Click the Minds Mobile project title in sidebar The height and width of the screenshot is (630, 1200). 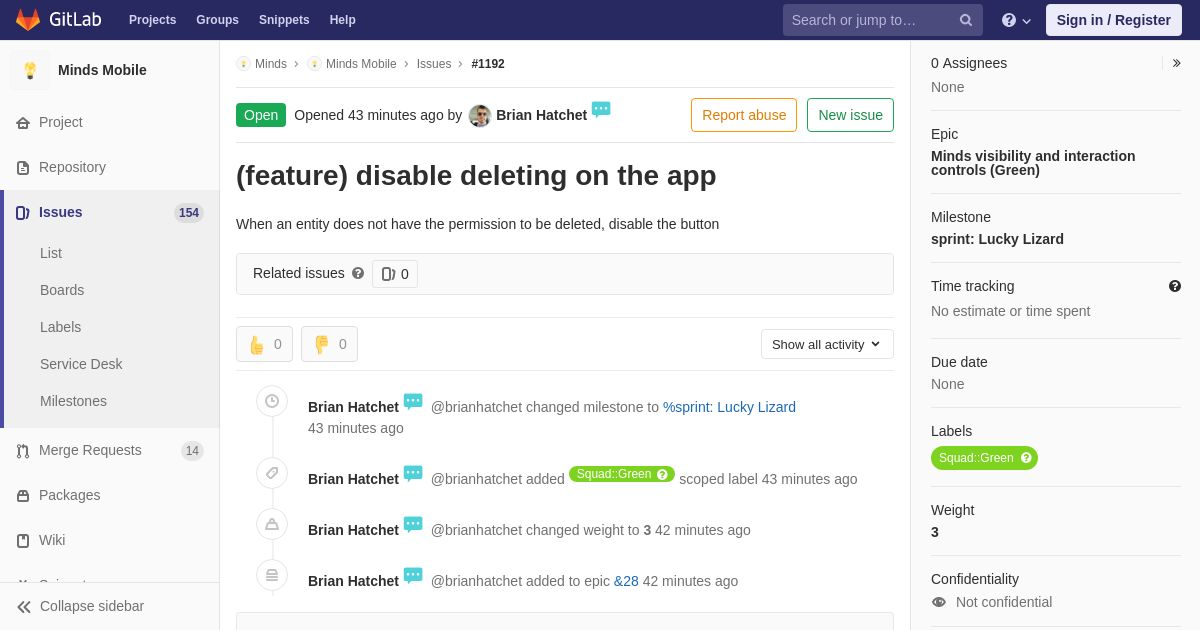pyautogui.click(x=102, y=70)
